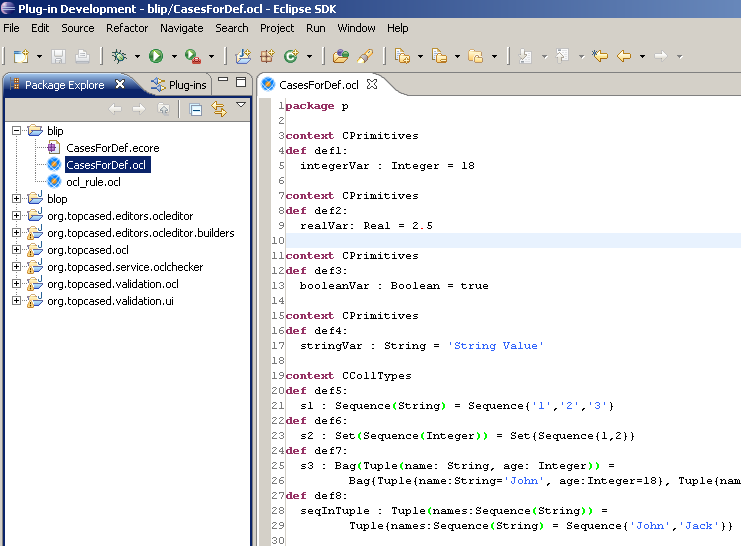
Task: Open the External Tools dropdown arrow
Action: click(211, 57)
